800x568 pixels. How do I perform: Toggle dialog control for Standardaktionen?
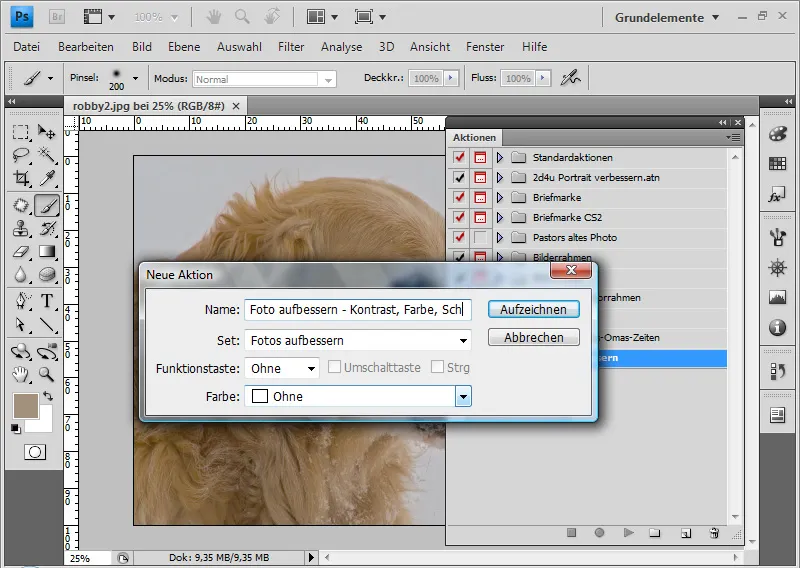point(480,157)
